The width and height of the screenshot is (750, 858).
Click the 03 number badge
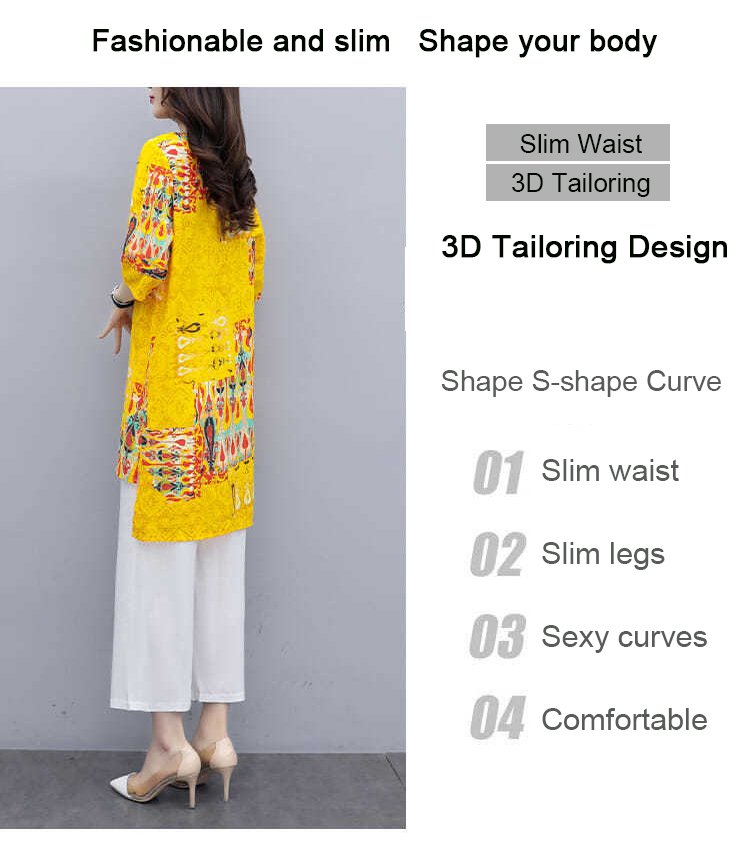coord(497,636)
